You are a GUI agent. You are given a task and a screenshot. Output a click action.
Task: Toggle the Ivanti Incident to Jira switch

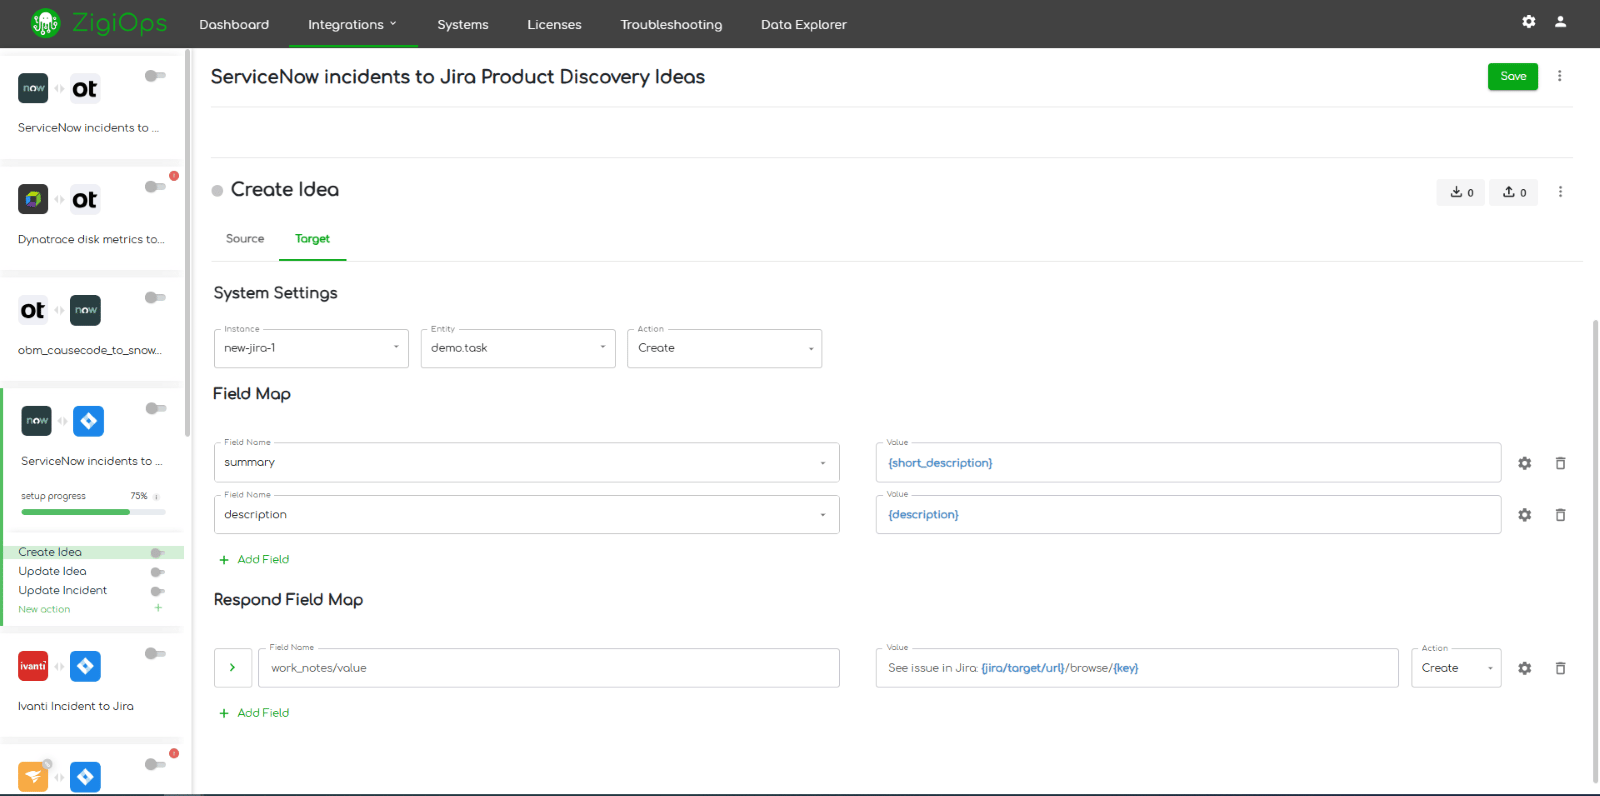point(155,654)
